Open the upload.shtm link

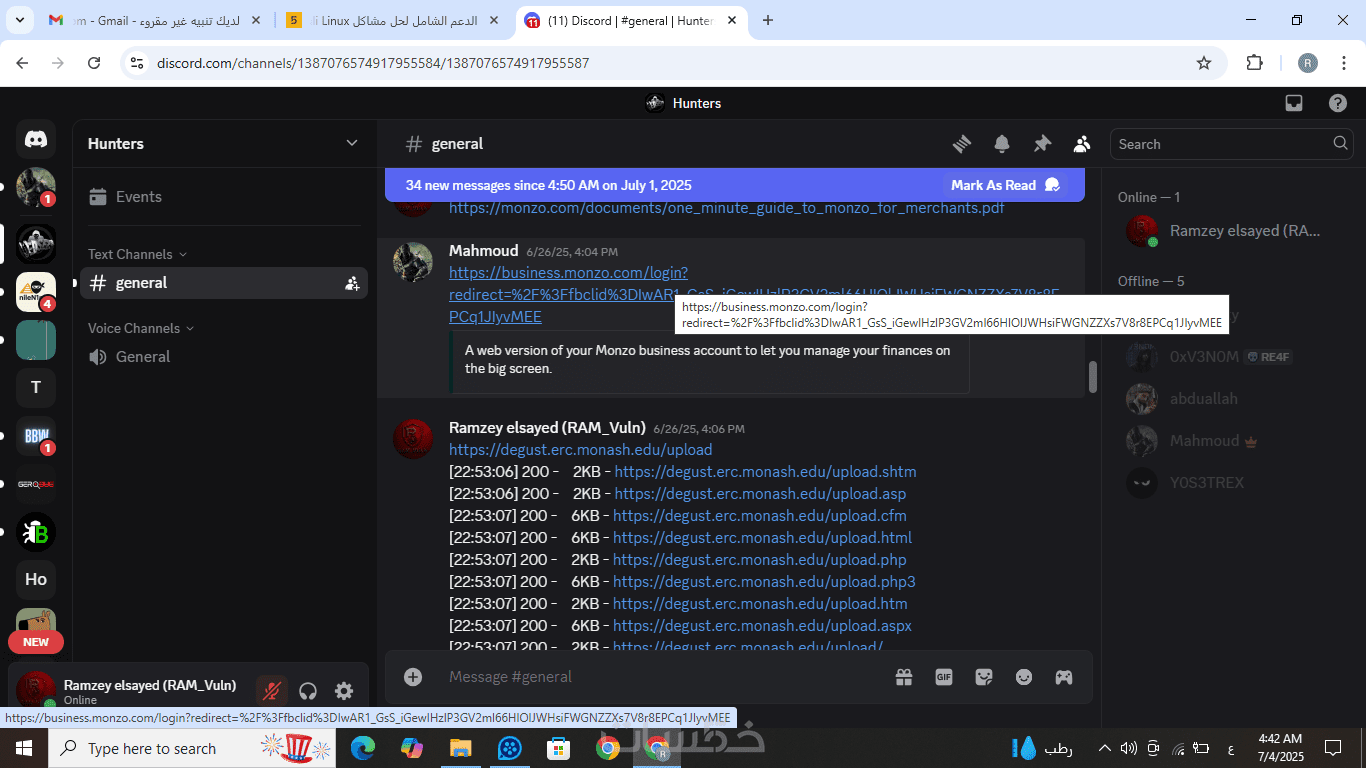[766, 472]
